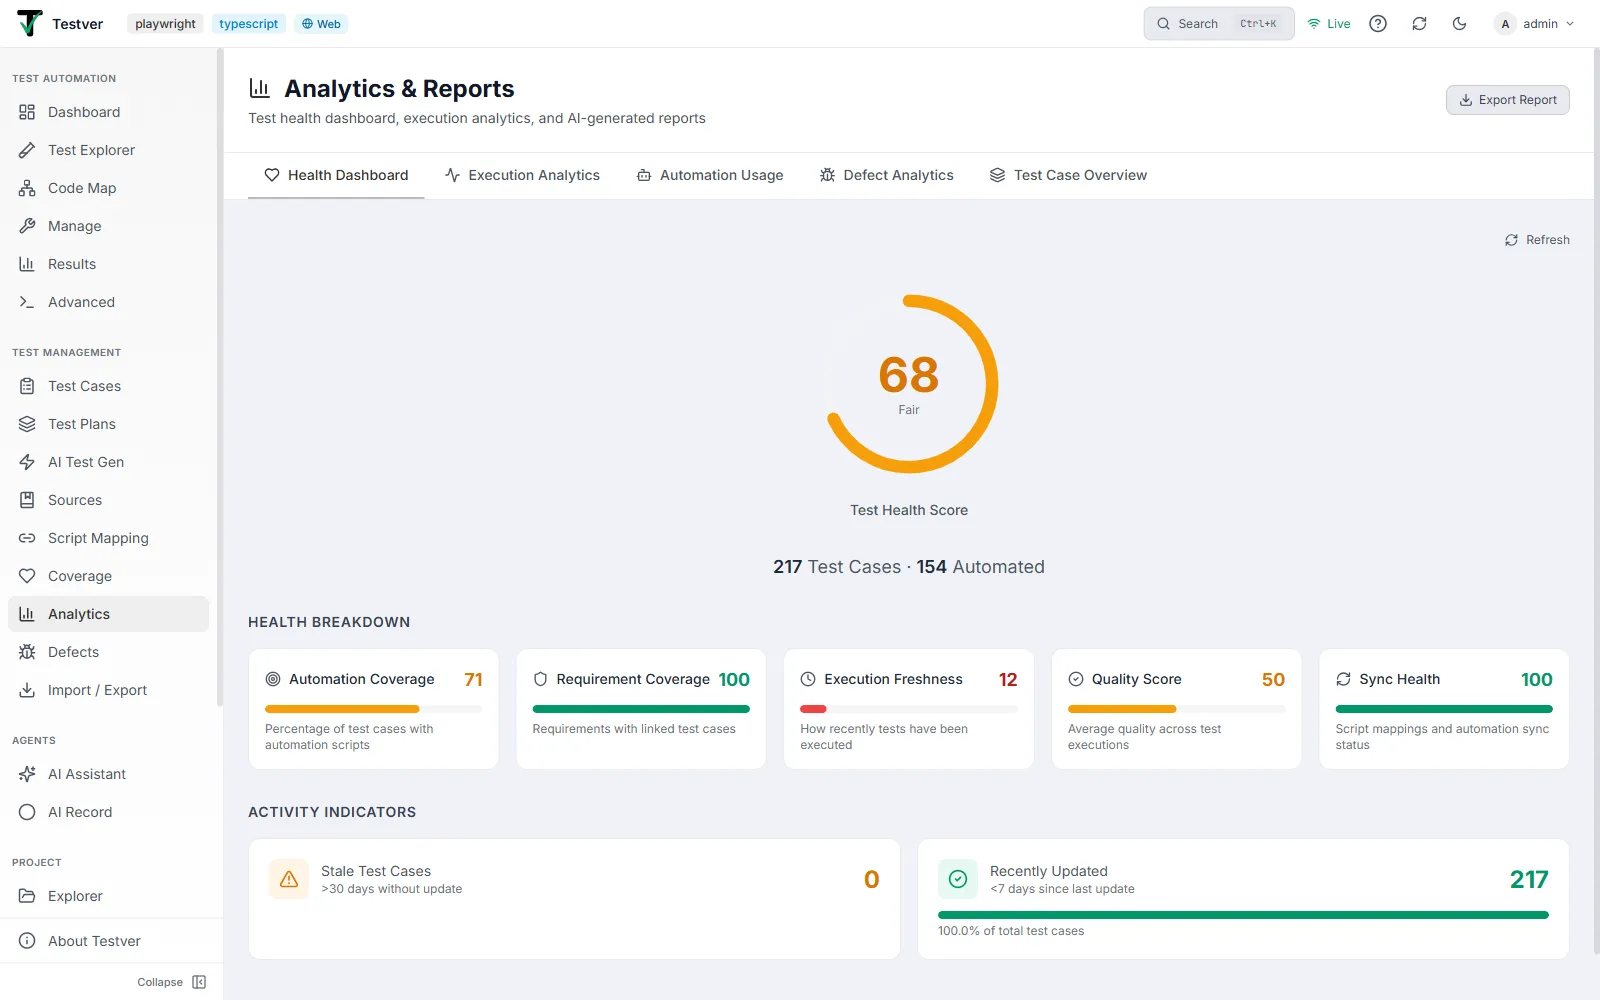Viewport: 1600px width, 1000px height.
Task: Click the Sync Health refresh icon
Action: point(1343,679)
